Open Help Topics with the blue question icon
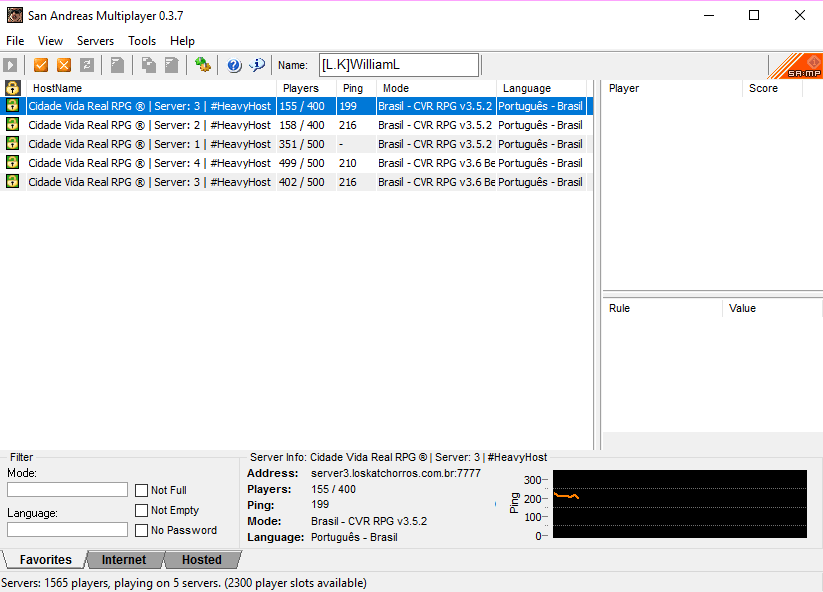 [x=234, y=65]
